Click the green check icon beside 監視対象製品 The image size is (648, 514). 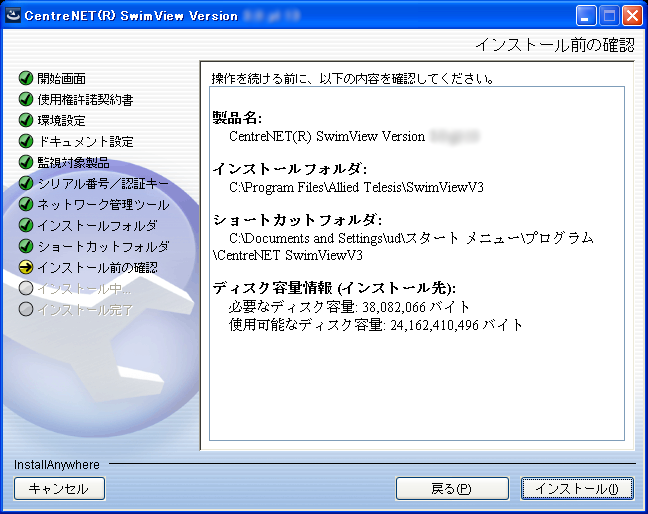click(x=26, y=162)
